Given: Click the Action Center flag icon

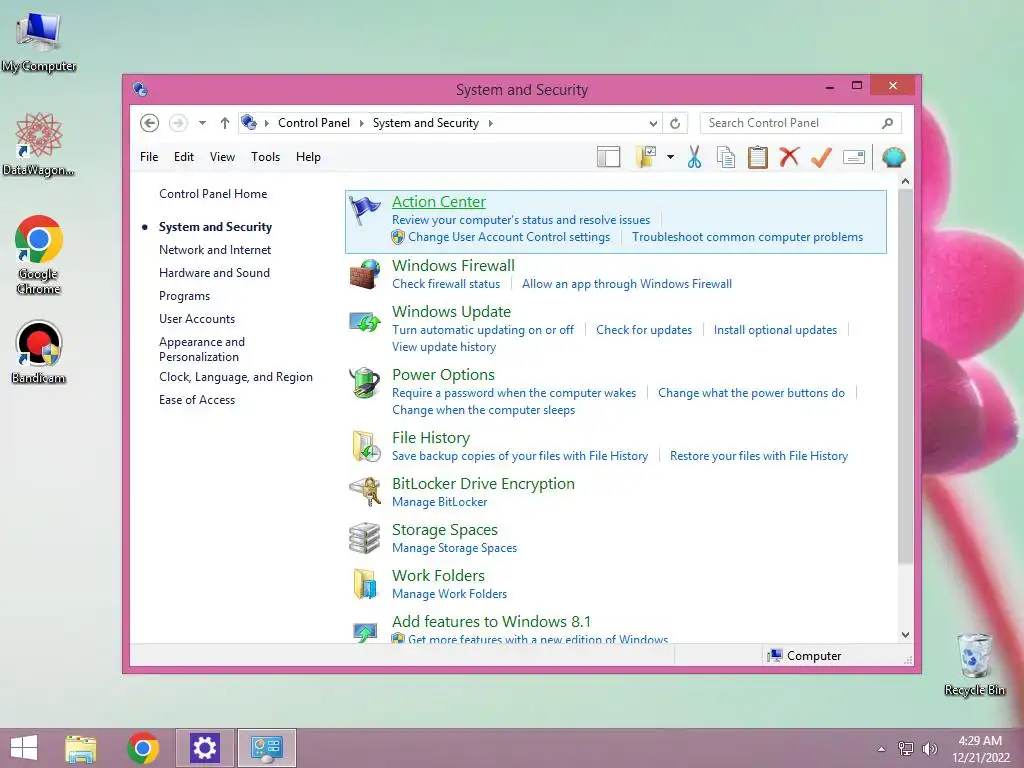Looking at the screenshot, I should (x=364, y=210).
